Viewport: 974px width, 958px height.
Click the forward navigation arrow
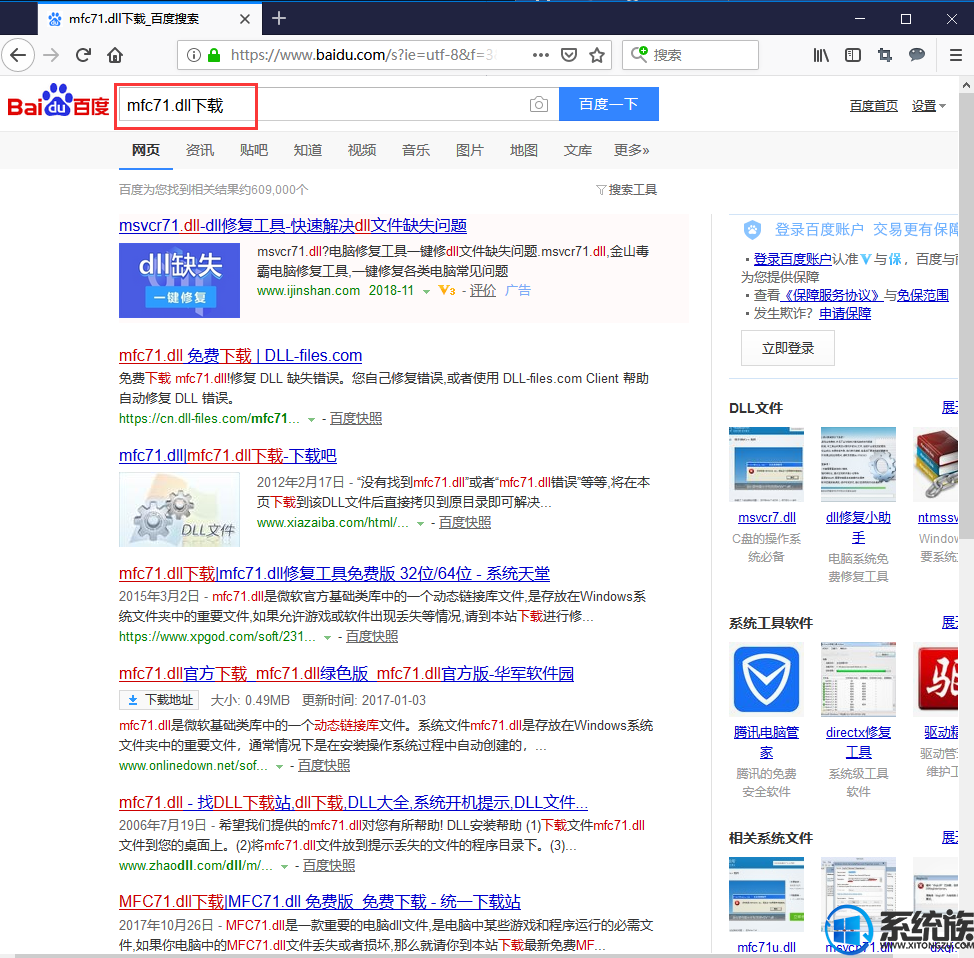pyautogui.click(x=51, y=55)
